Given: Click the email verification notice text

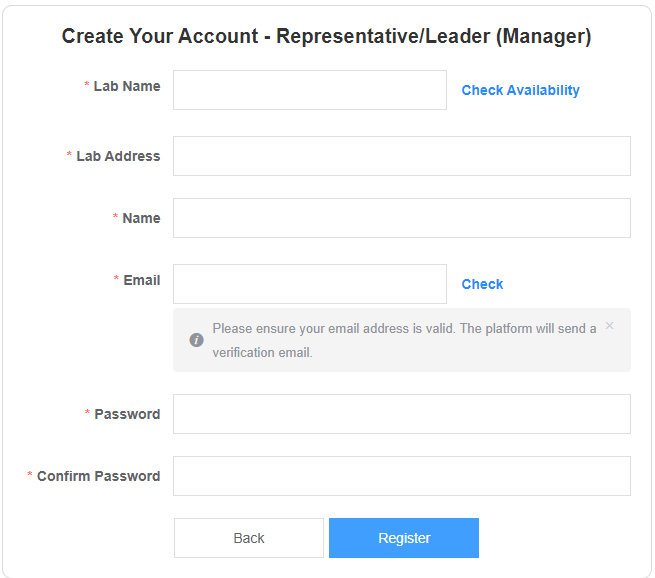Looking at the screenshot, I should click(404, 340).
